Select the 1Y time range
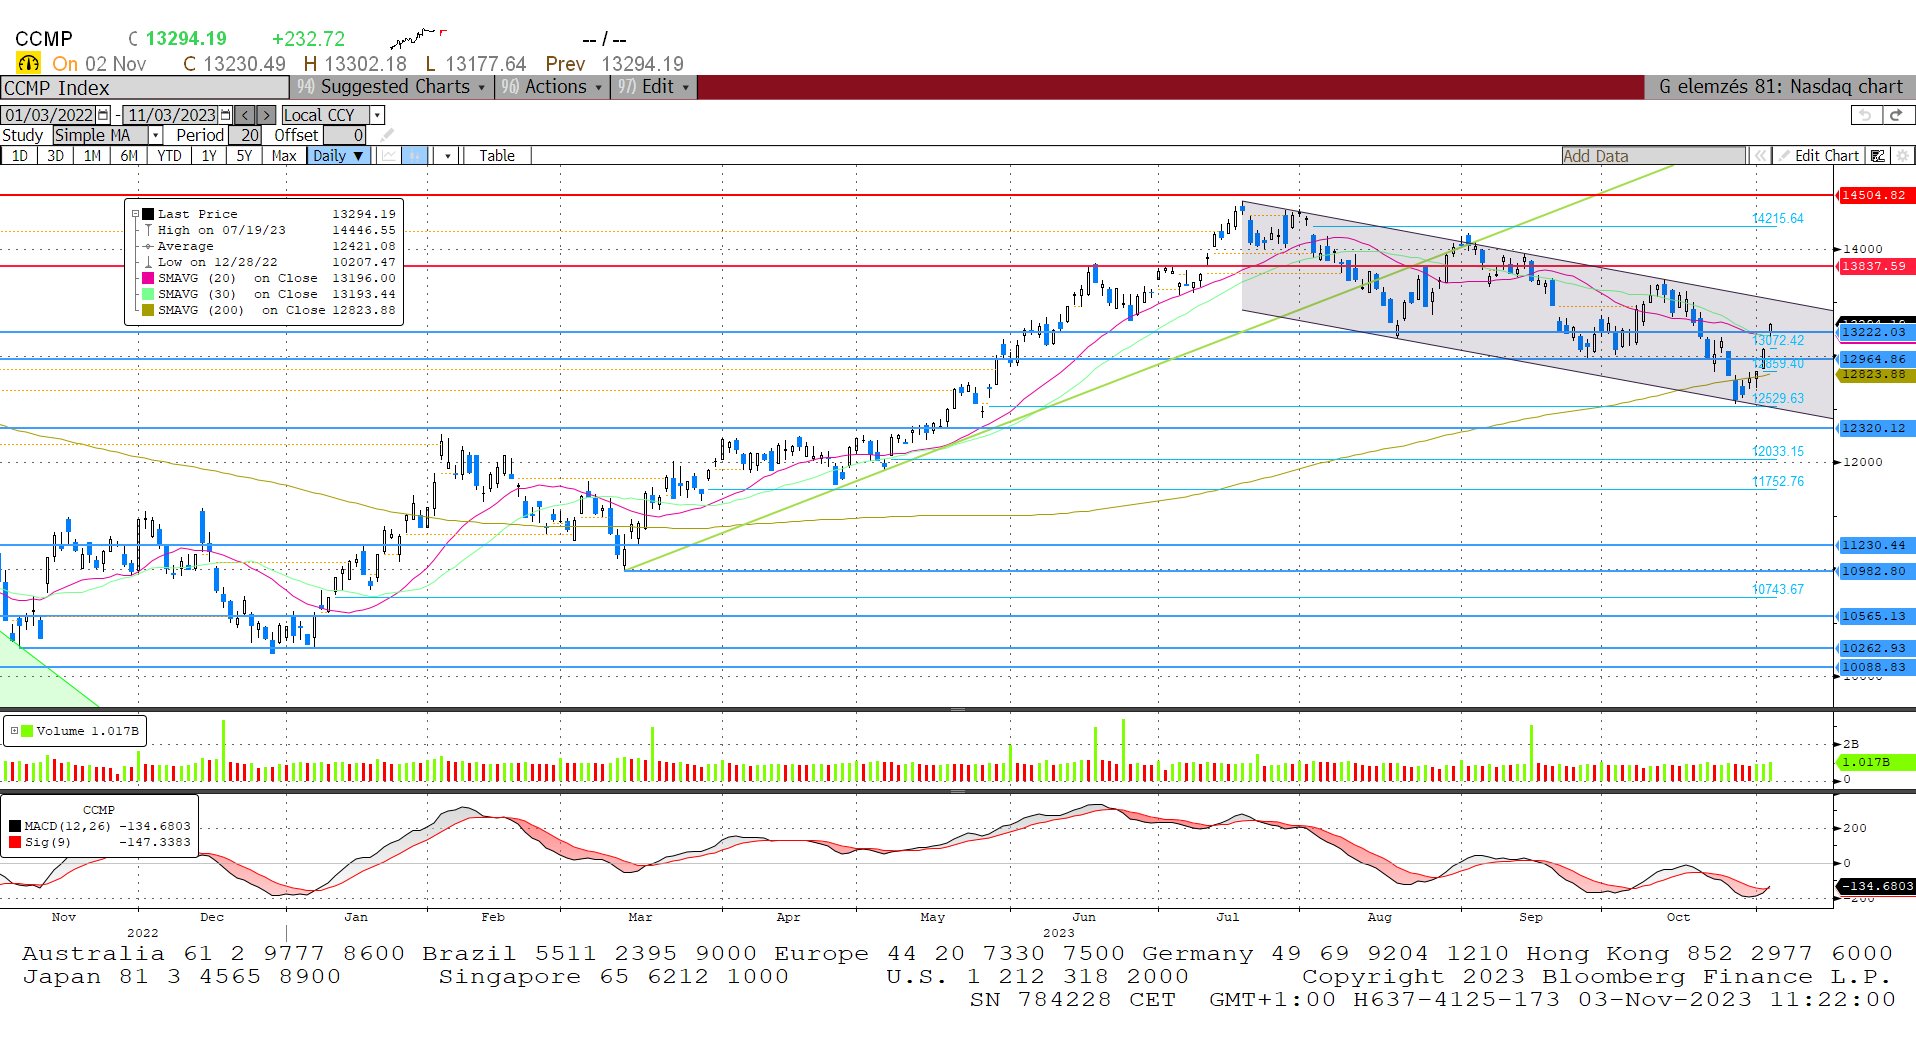 click(x=209, y=156)
